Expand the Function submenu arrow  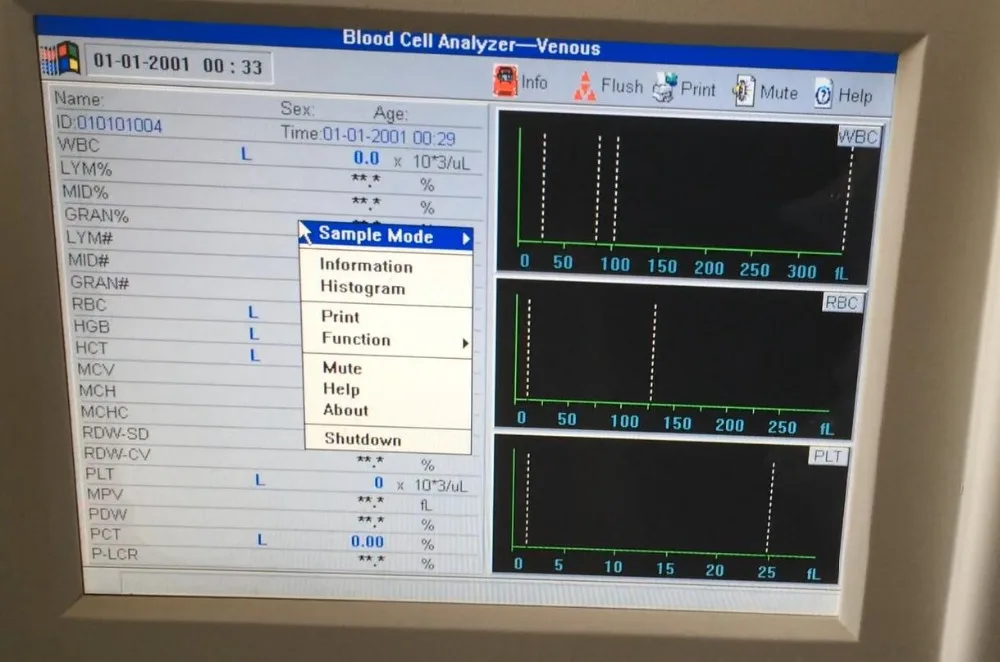466,343
